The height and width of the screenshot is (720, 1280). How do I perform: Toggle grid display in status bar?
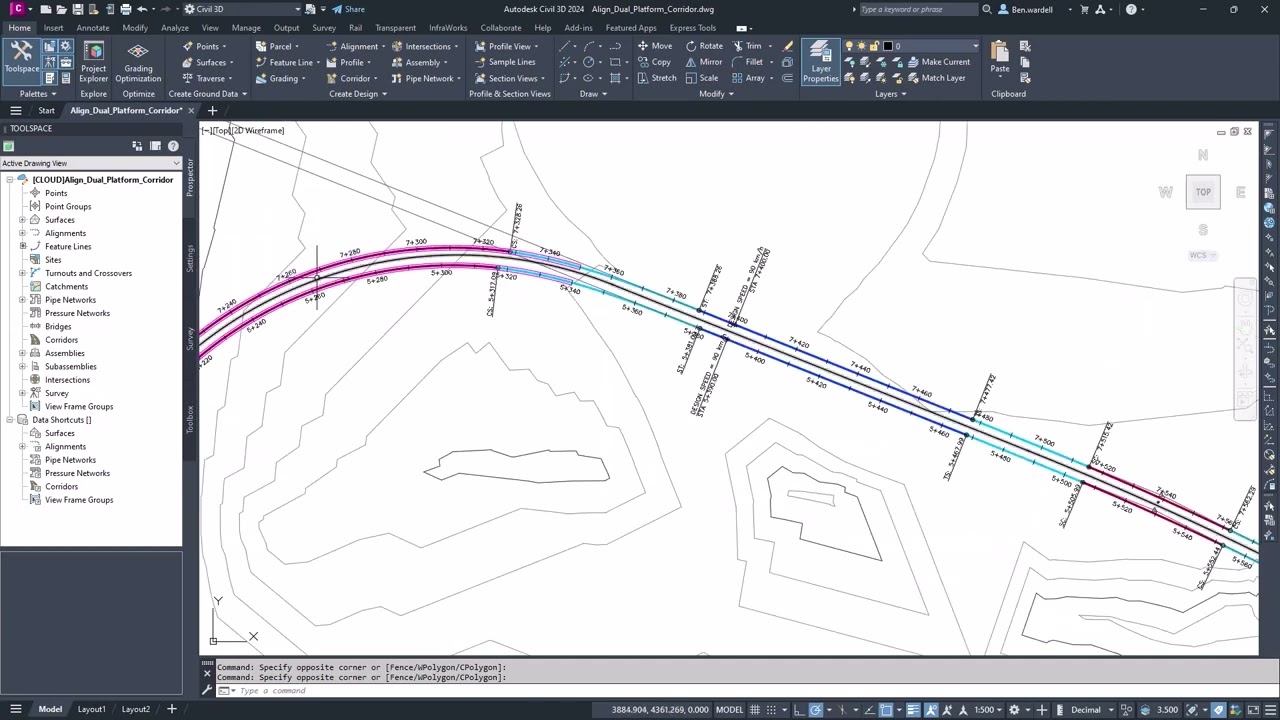point(755,710)
